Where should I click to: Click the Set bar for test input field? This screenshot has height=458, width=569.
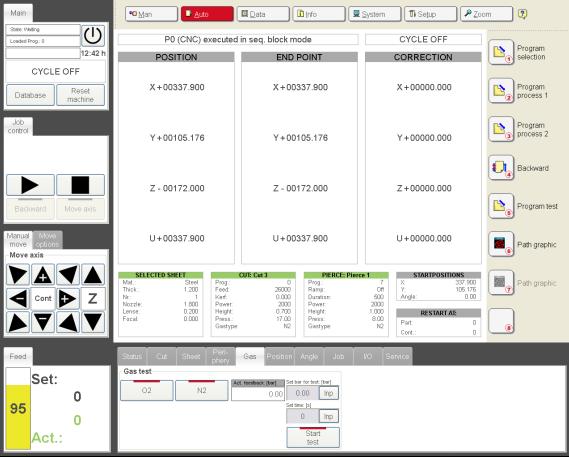point(303,393)
